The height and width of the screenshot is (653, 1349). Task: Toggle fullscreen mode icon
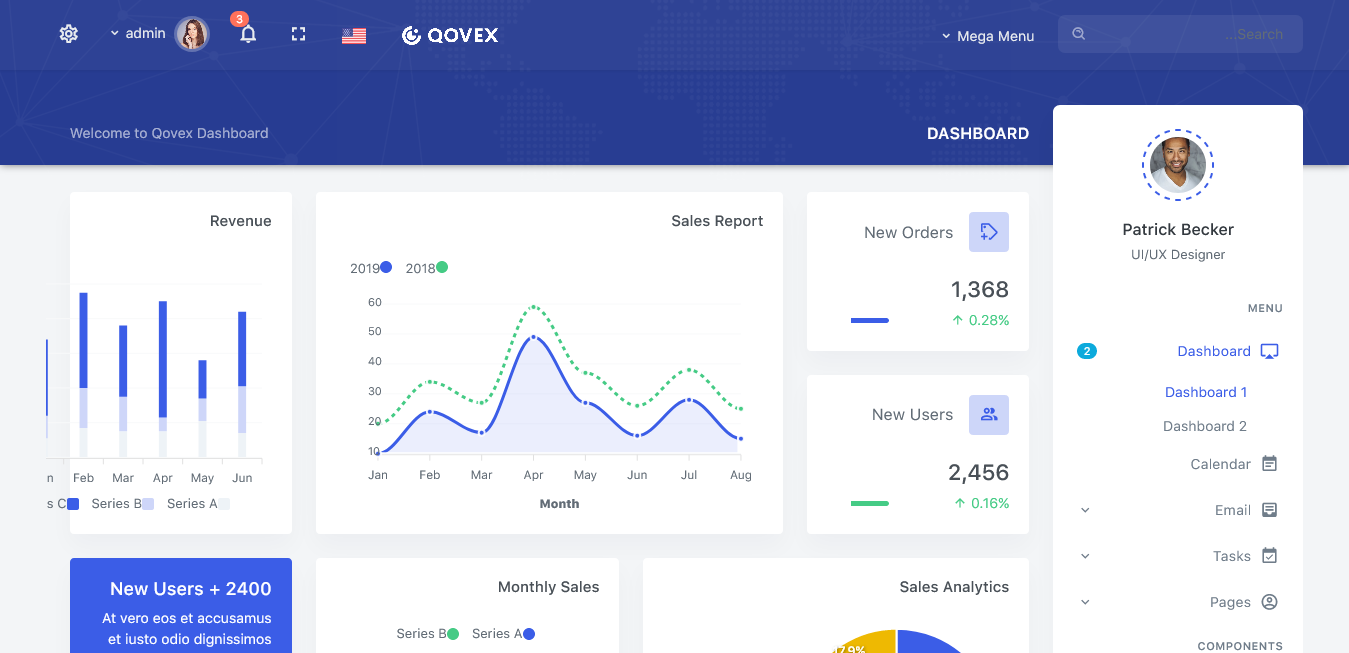[298, 35]
